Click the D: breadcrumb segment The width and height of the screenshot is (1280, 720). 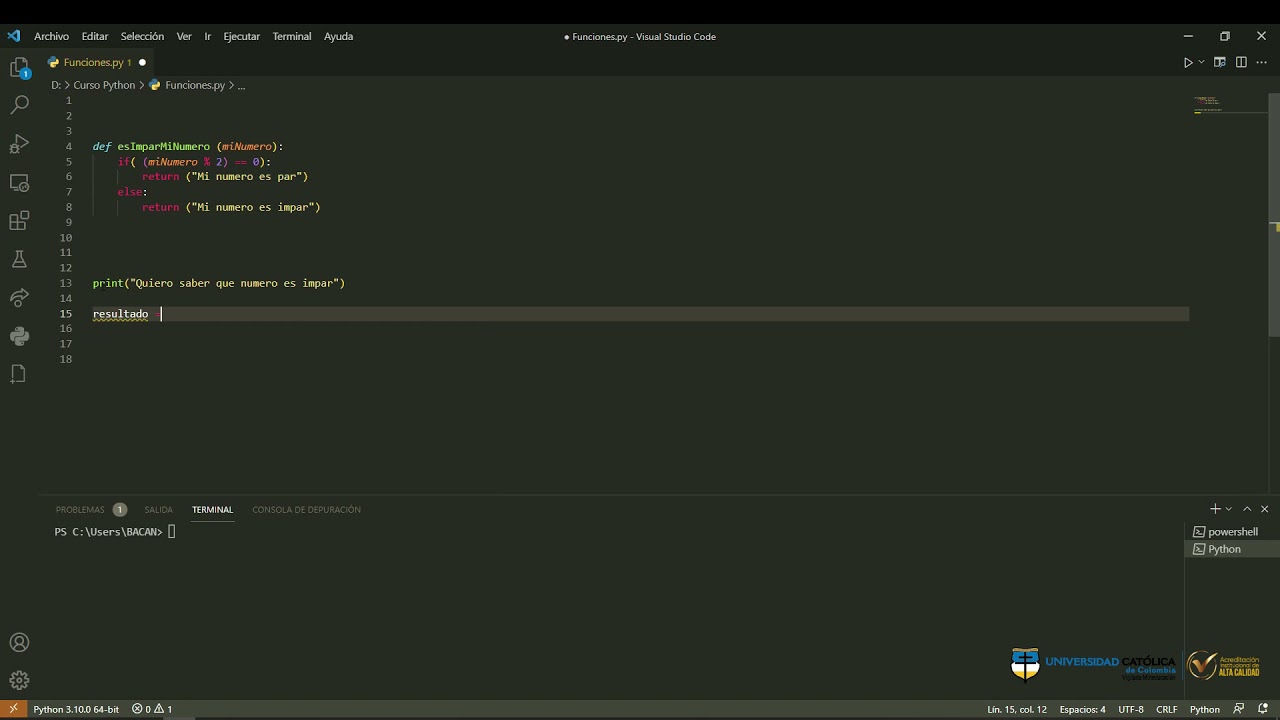point(56,85)
